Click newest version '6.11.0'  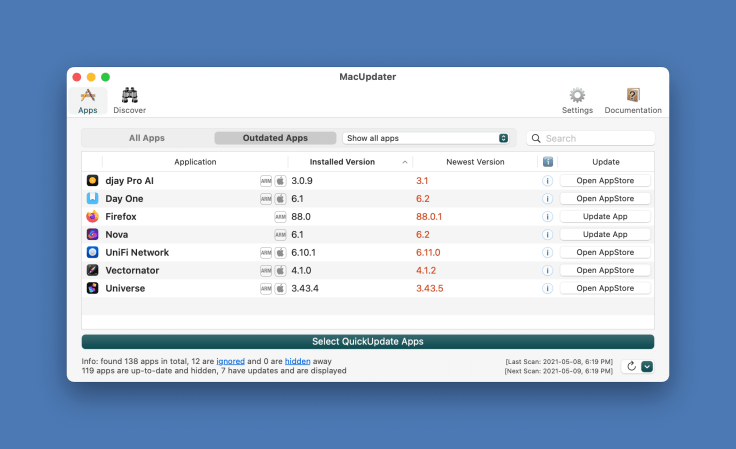click(428, 252)
